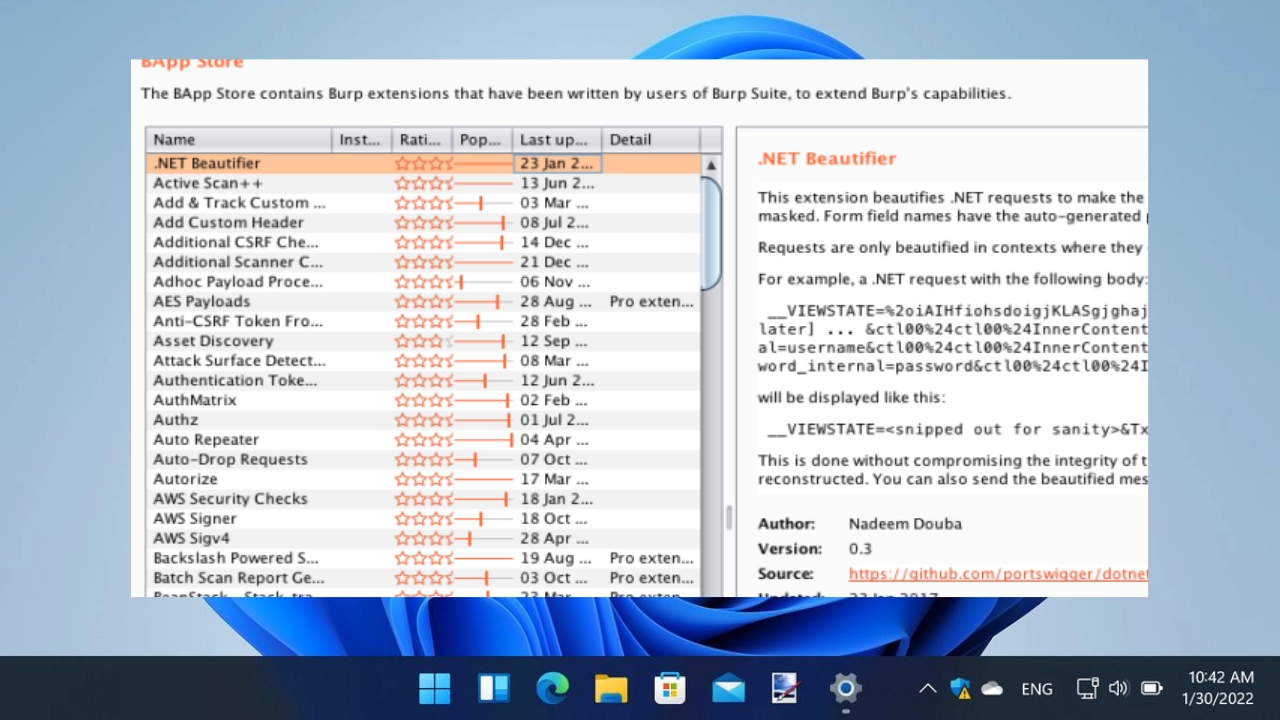Viewport: 1280px width, 720px height.
Task: Sort by the Rating column header
Action: [x=421, y=139]
